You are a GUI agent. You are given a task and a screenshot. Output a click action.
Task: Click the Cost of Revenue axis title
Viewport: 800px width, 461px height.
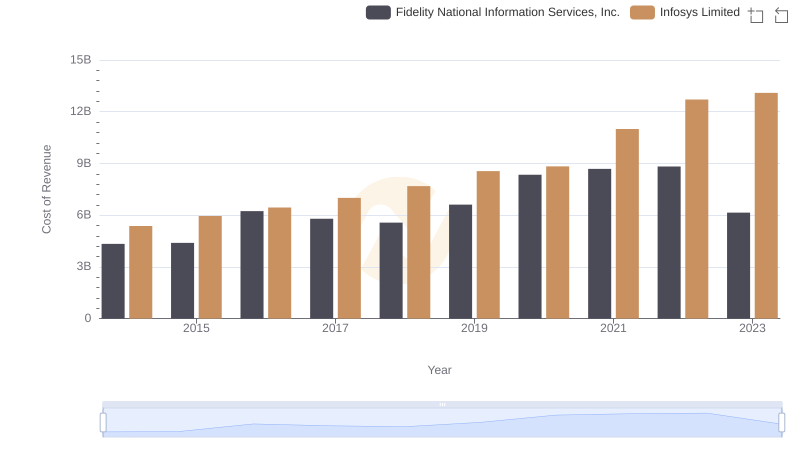pyautogui.click(x=46, y=189)
